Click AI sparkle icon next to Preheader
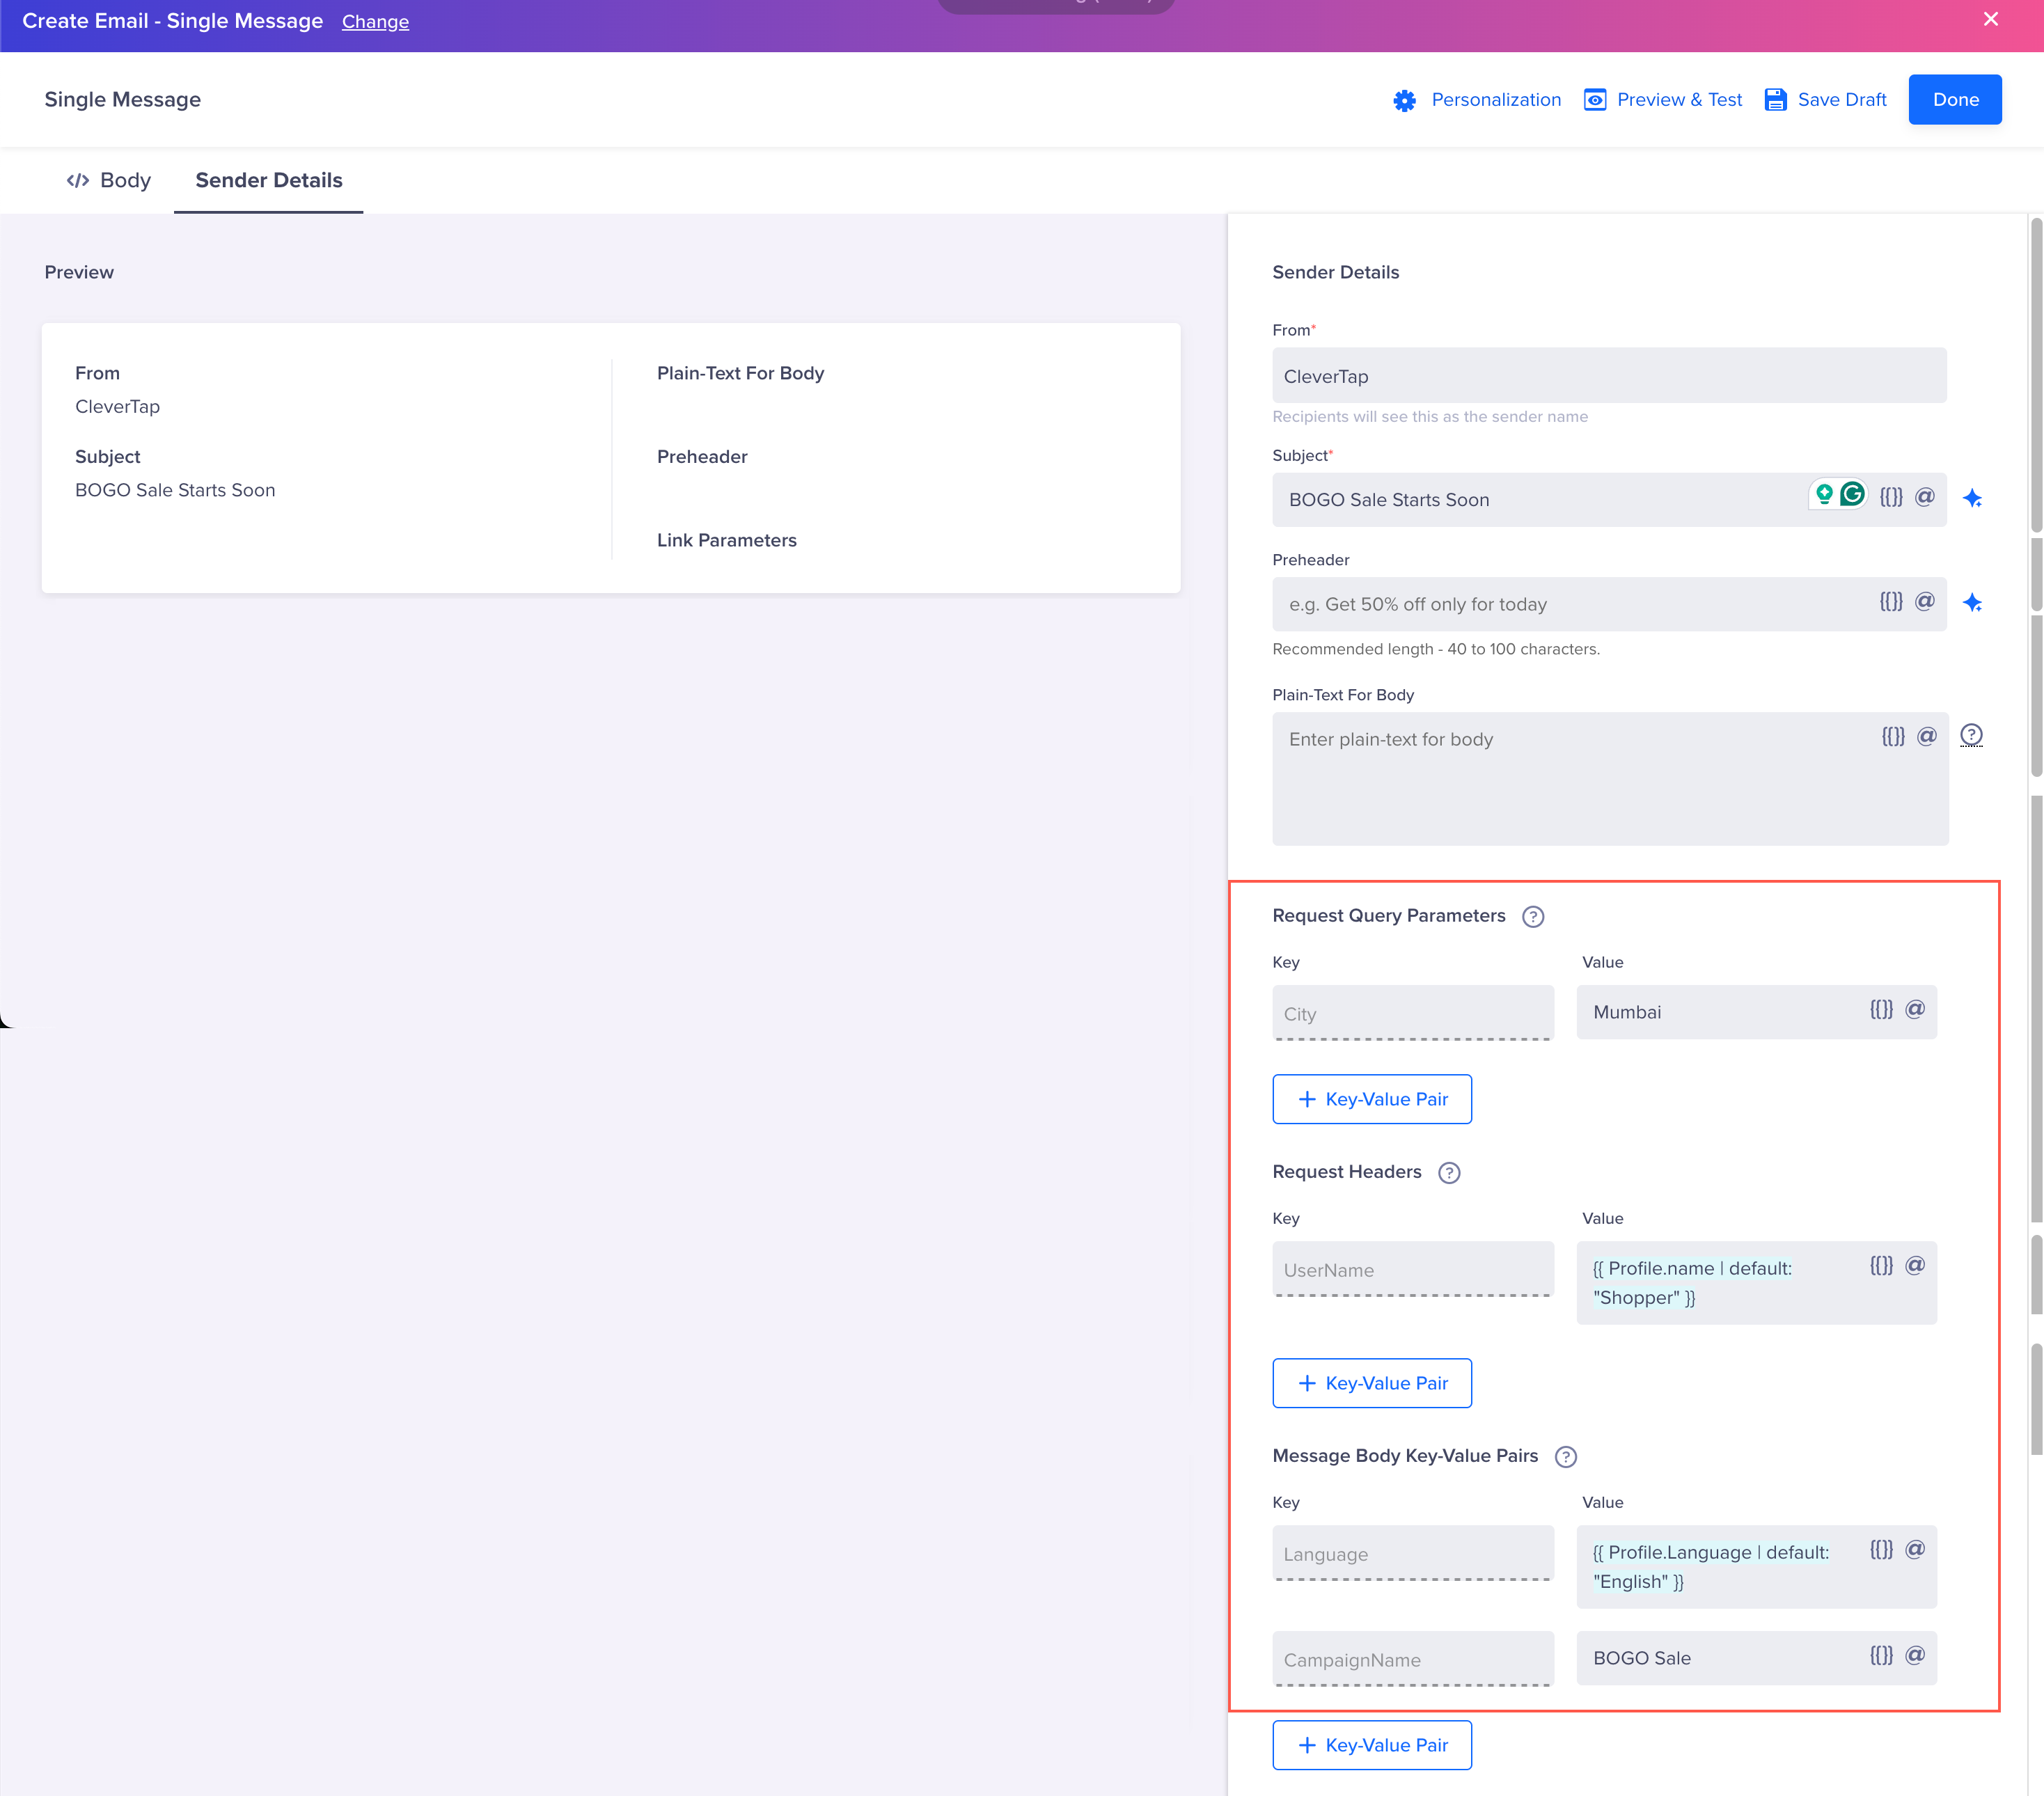2044x1796 pixels. point(1972,602)
